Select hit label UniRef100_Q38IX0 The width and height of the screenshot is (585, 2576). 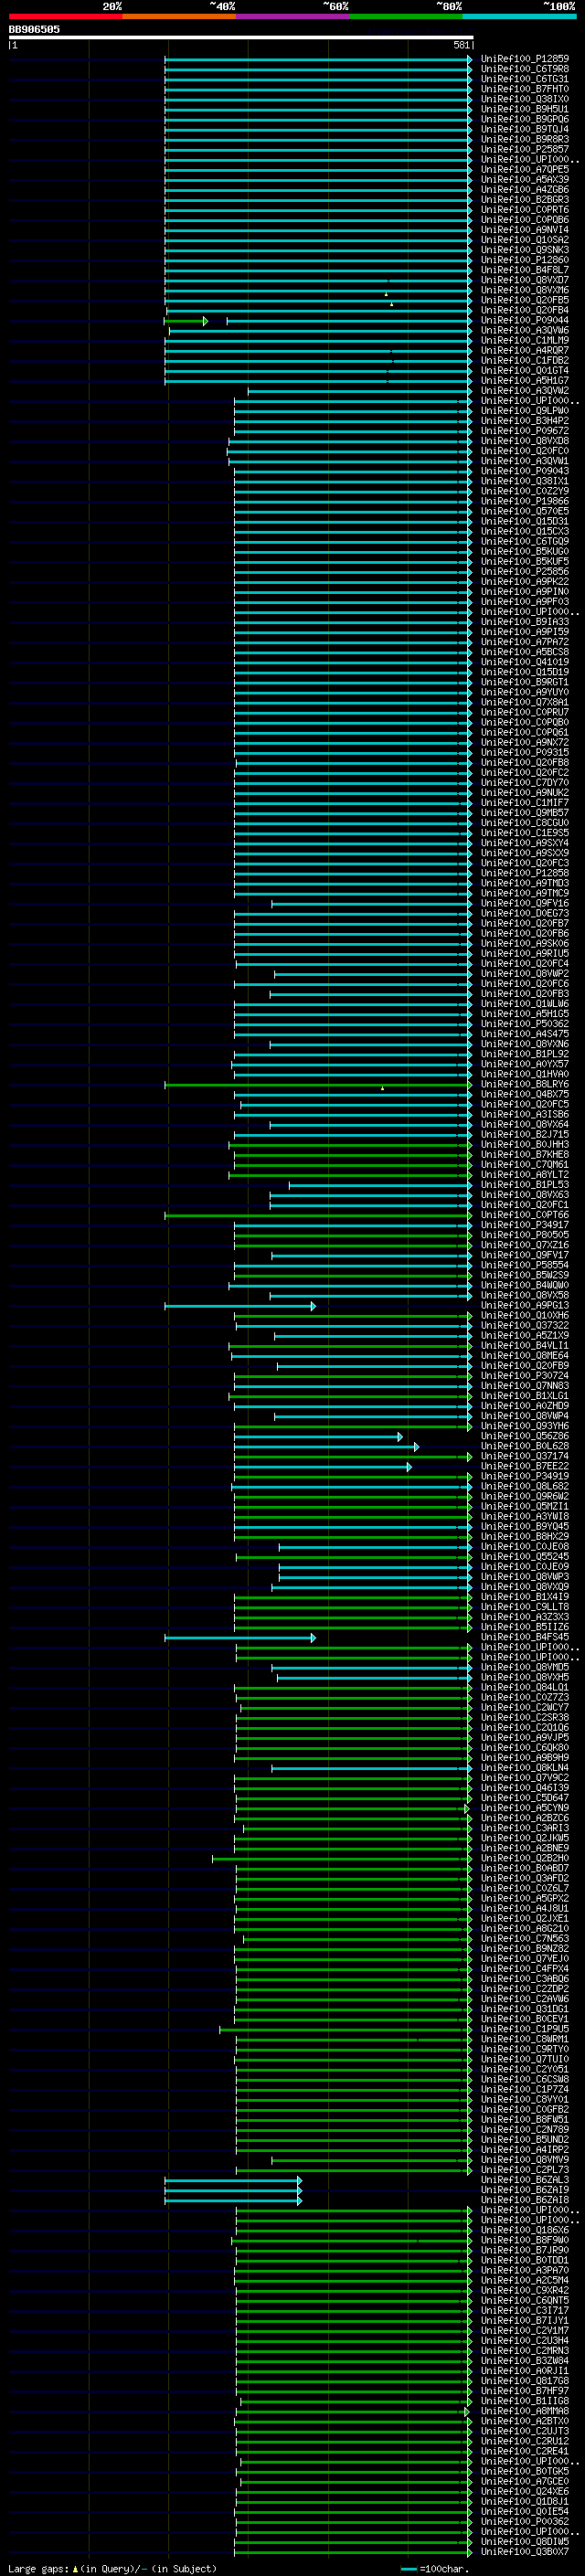[525, 99]
